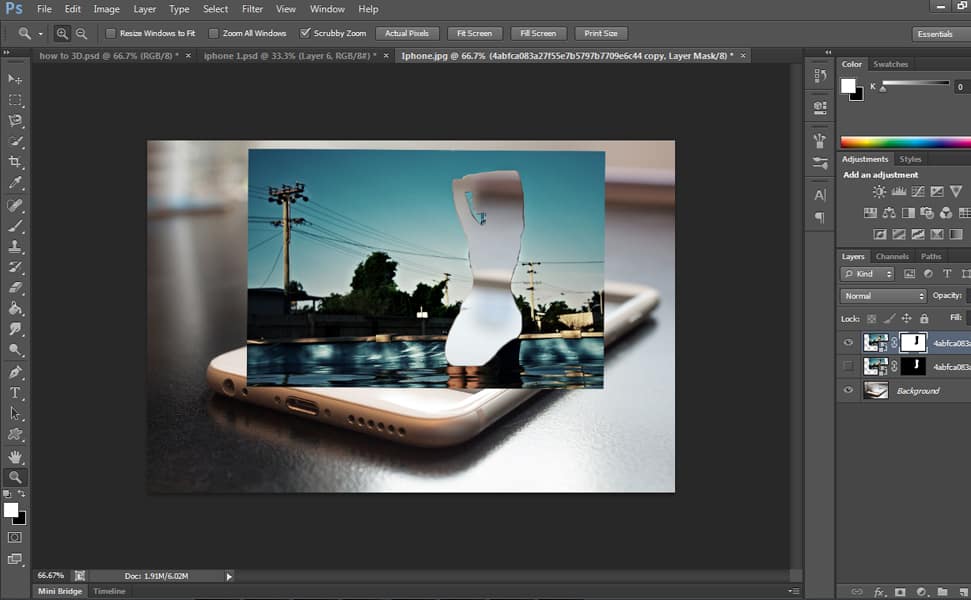This screenshot has width=971, height=600.
Task: Select the Move tool
Action: point(15,79)
